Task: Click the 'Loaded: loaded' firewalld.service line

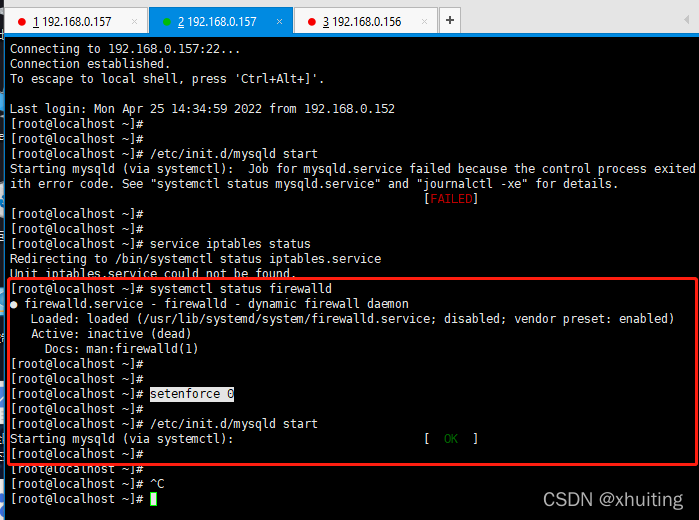Action: click(x=352, y=319)
